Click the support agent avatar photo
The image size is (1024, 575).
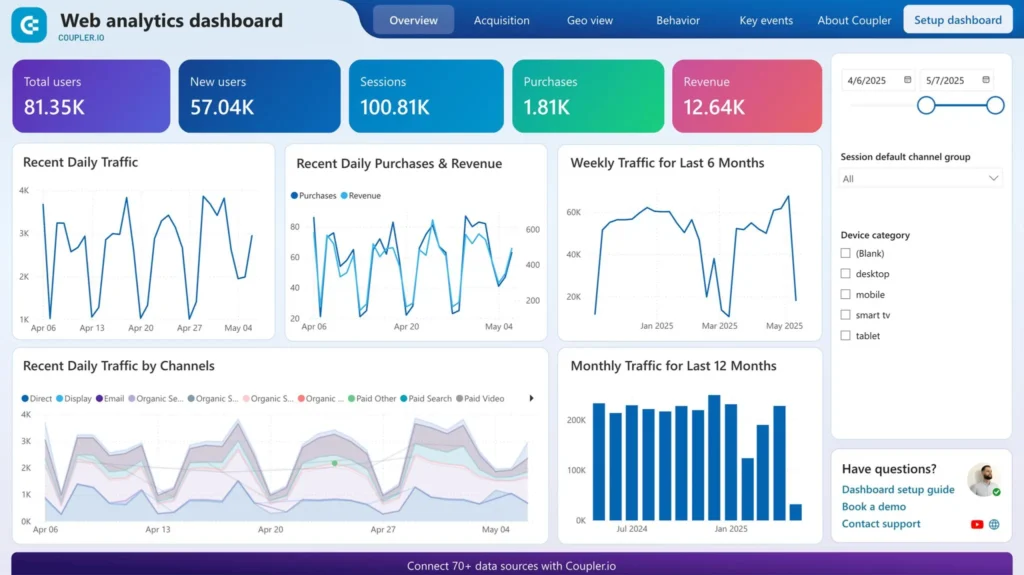point(984,480)
